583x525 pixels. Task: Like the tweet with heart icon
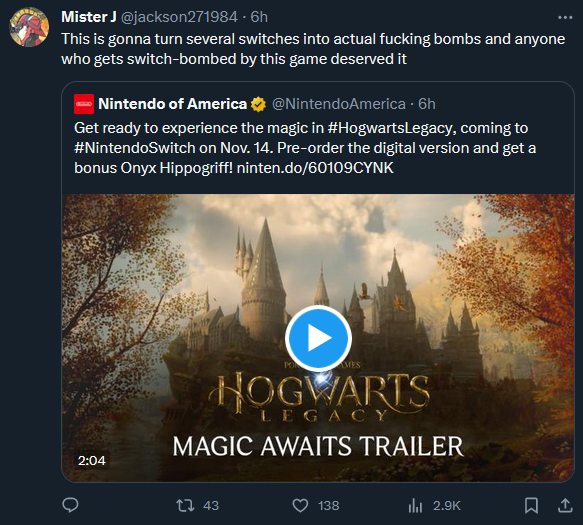[300, 506]
